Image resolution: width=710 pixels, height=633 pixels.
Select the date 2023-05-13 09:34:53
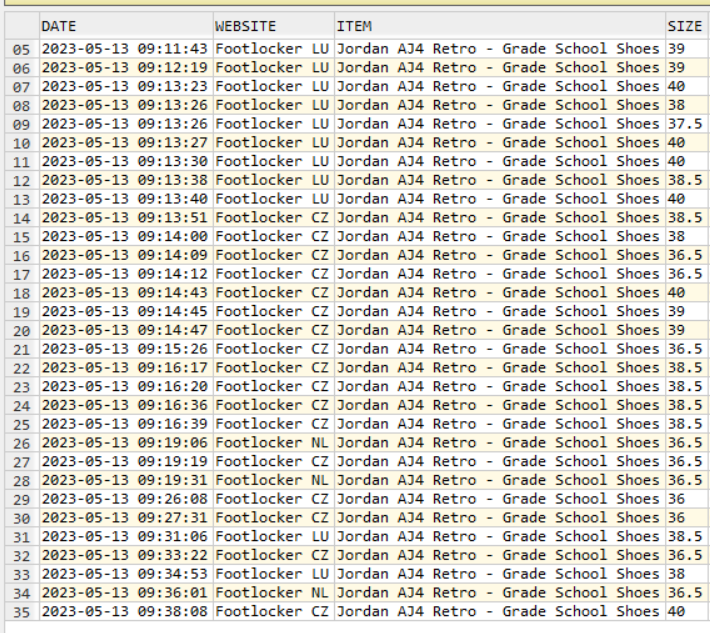pyautogui.click(x=125, y=574)
